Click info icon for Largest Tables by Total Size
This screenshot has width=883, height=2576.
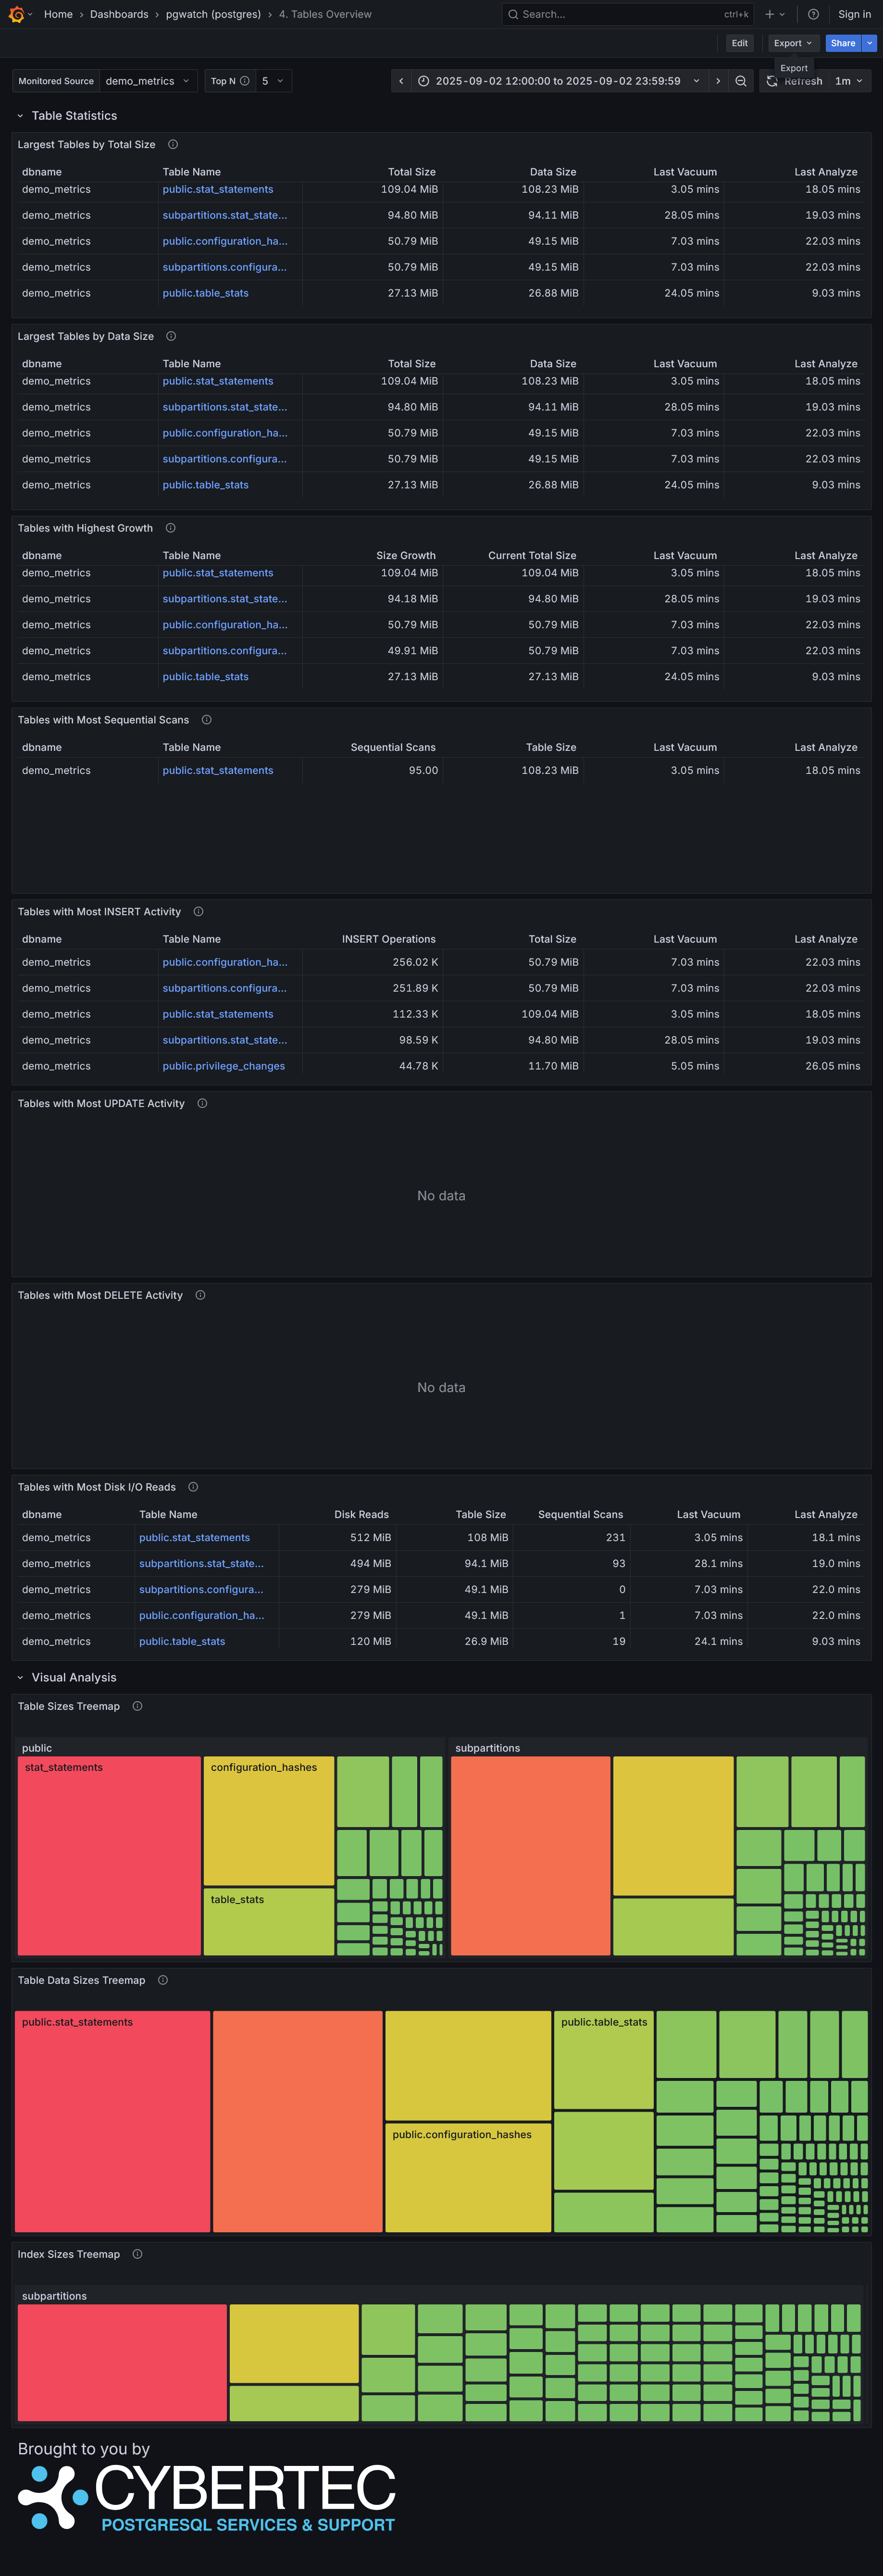click(173, 145)
